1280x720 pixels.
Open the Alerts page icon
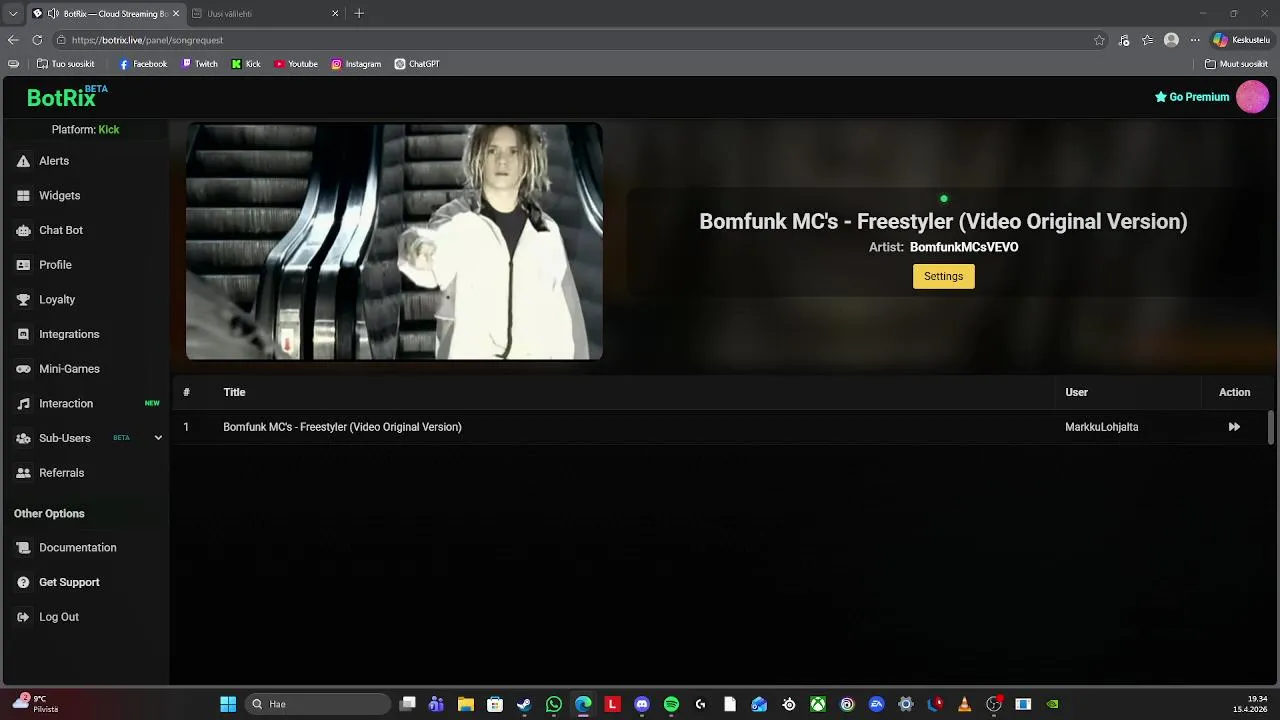[x=23, y=161]
